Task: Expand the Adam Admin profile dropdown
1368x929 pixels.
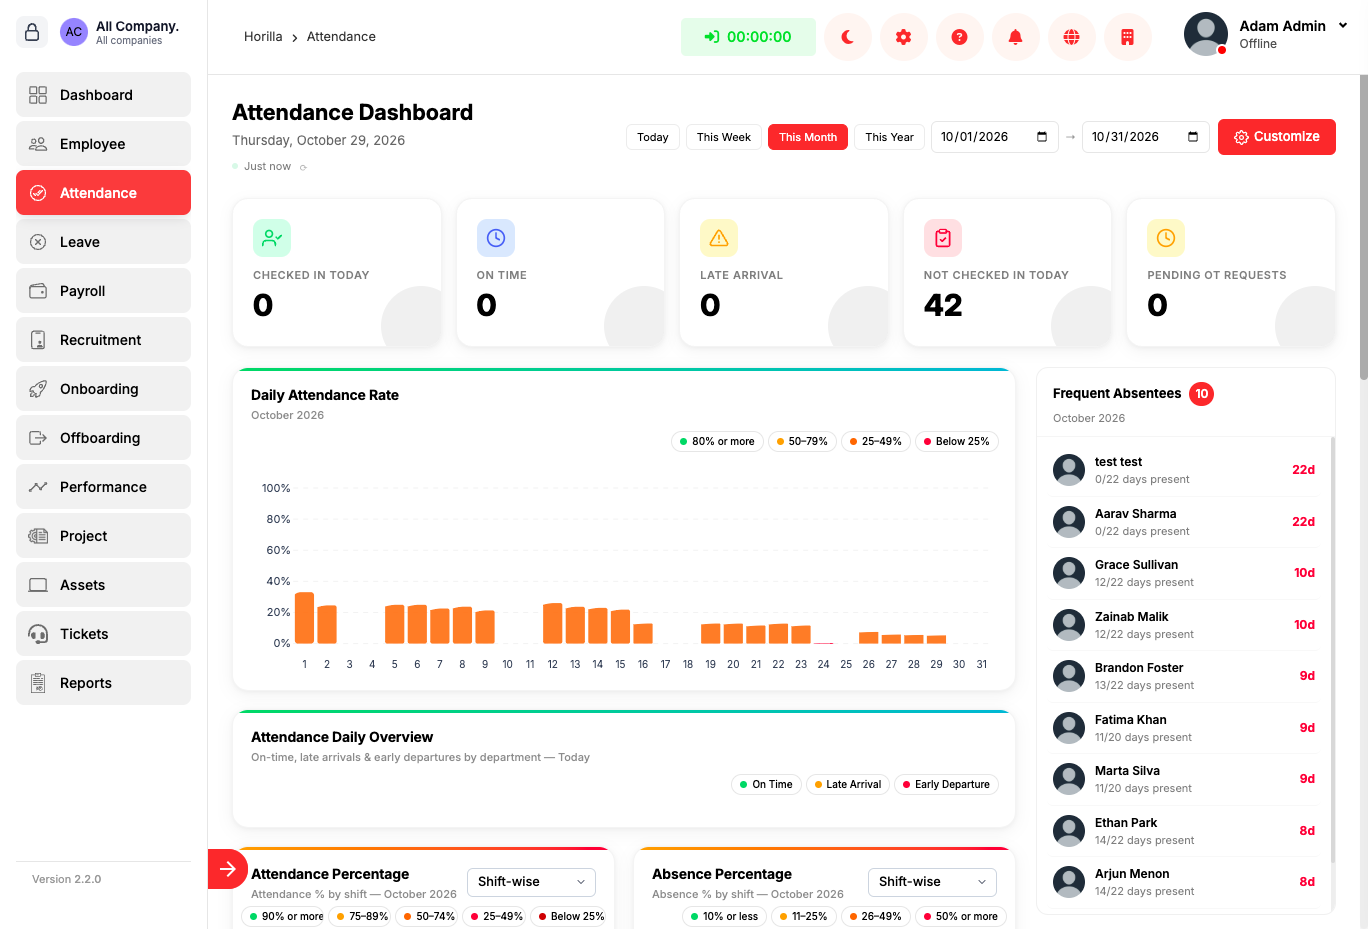Action: (1343, 26)
